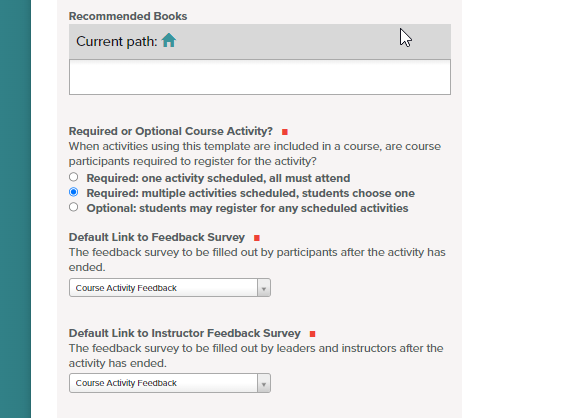Select radio 'Optional: students may register for any'

point(74,207)
